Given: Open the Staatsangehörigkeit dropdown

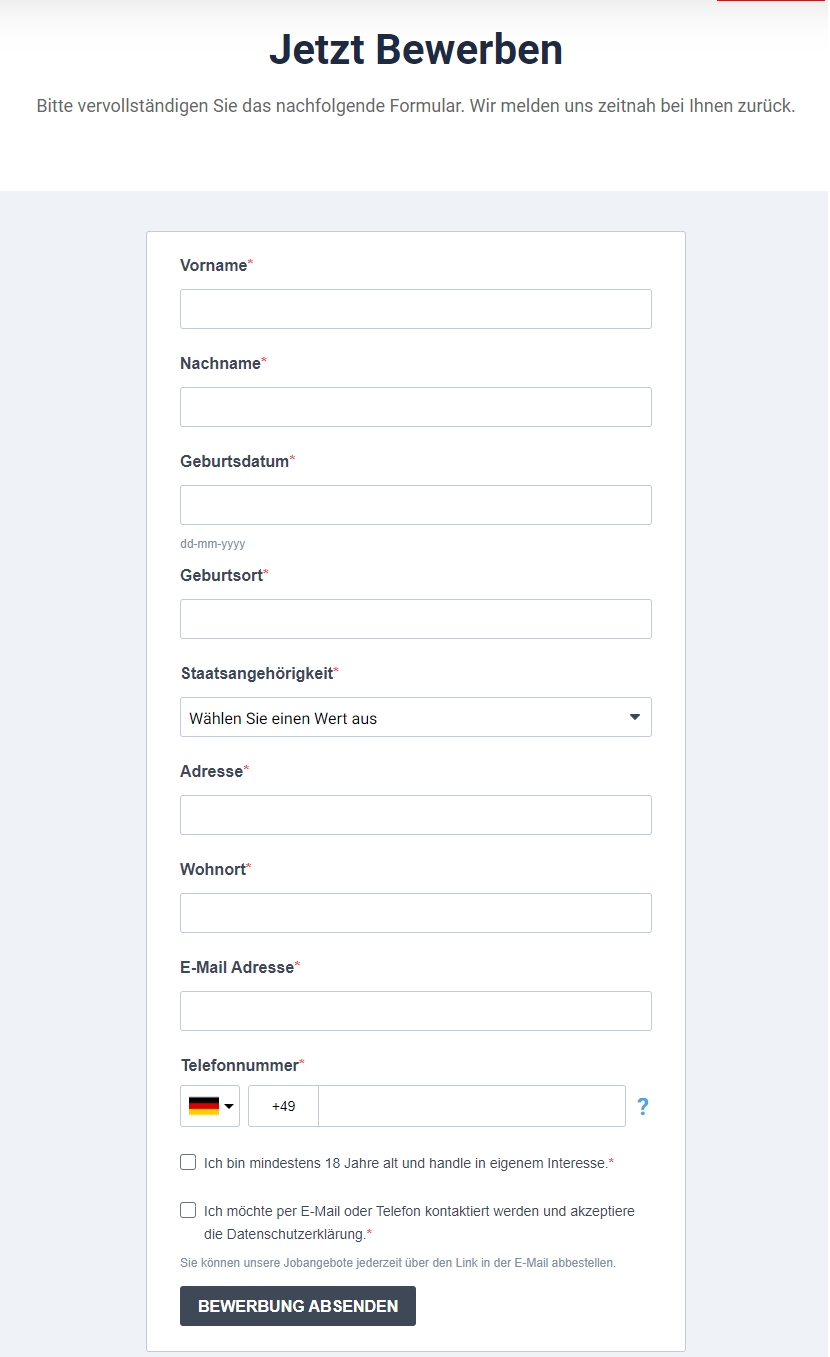Looking at the screenshot, I should coord(416,717).
